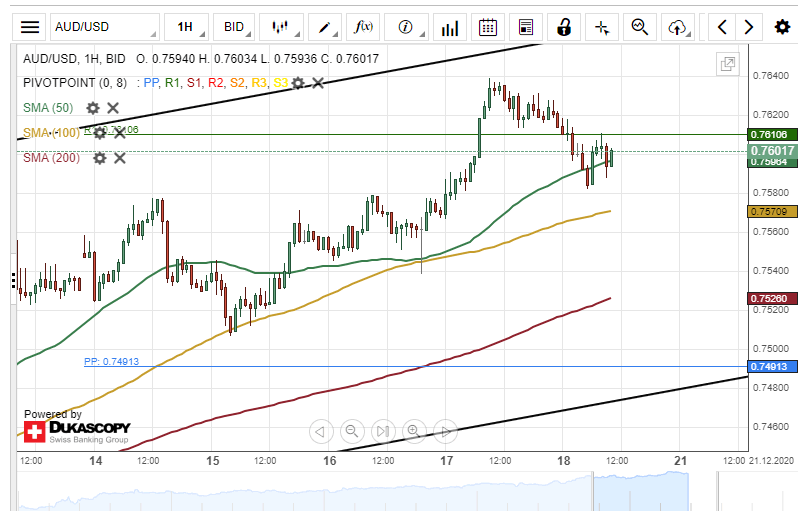Click the cloud upload icon
The width and height of the screenshot is (807, 521).
pyautogui.click(x=678, y=27)
